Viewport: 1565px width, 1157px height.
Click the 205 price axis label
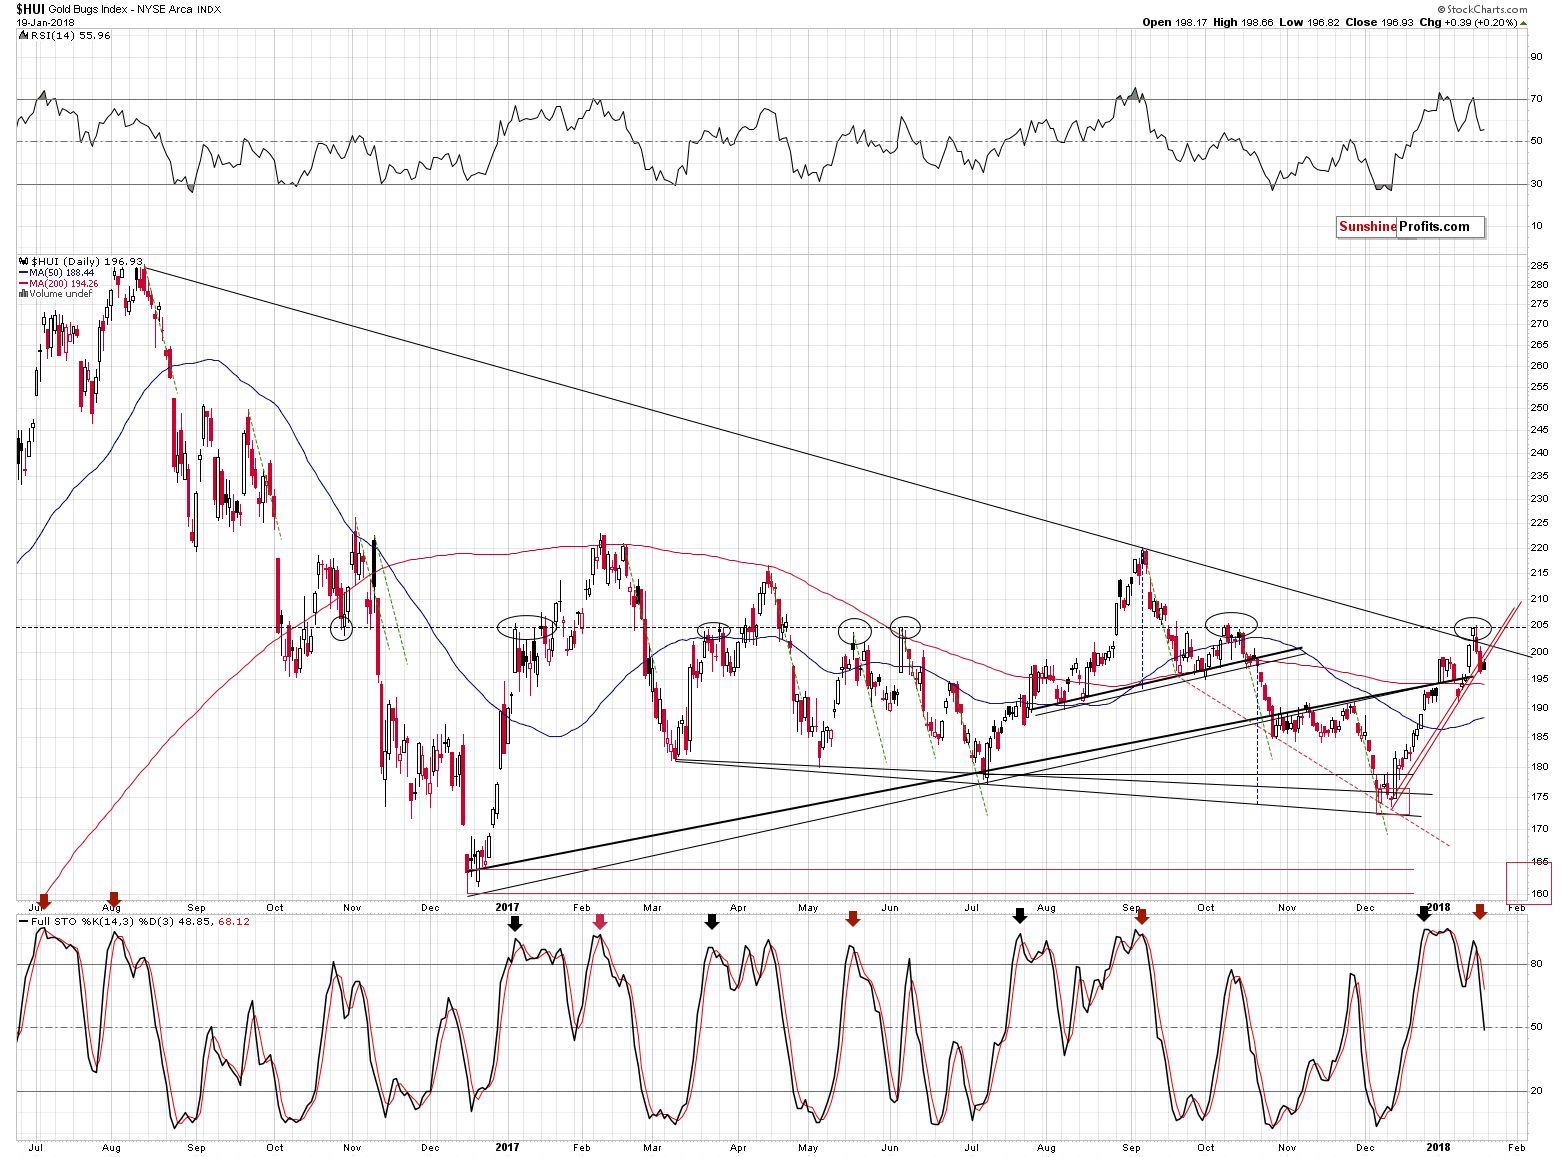click(1540, 625)
